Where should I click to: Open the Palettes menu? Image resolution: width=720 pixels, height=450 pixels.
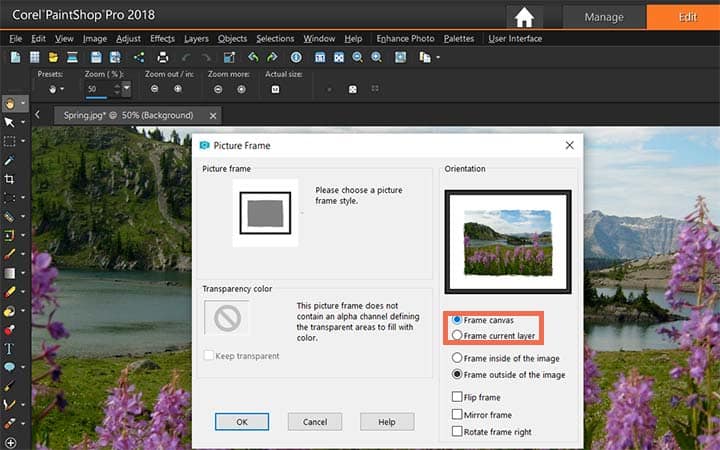coord(459,39)
